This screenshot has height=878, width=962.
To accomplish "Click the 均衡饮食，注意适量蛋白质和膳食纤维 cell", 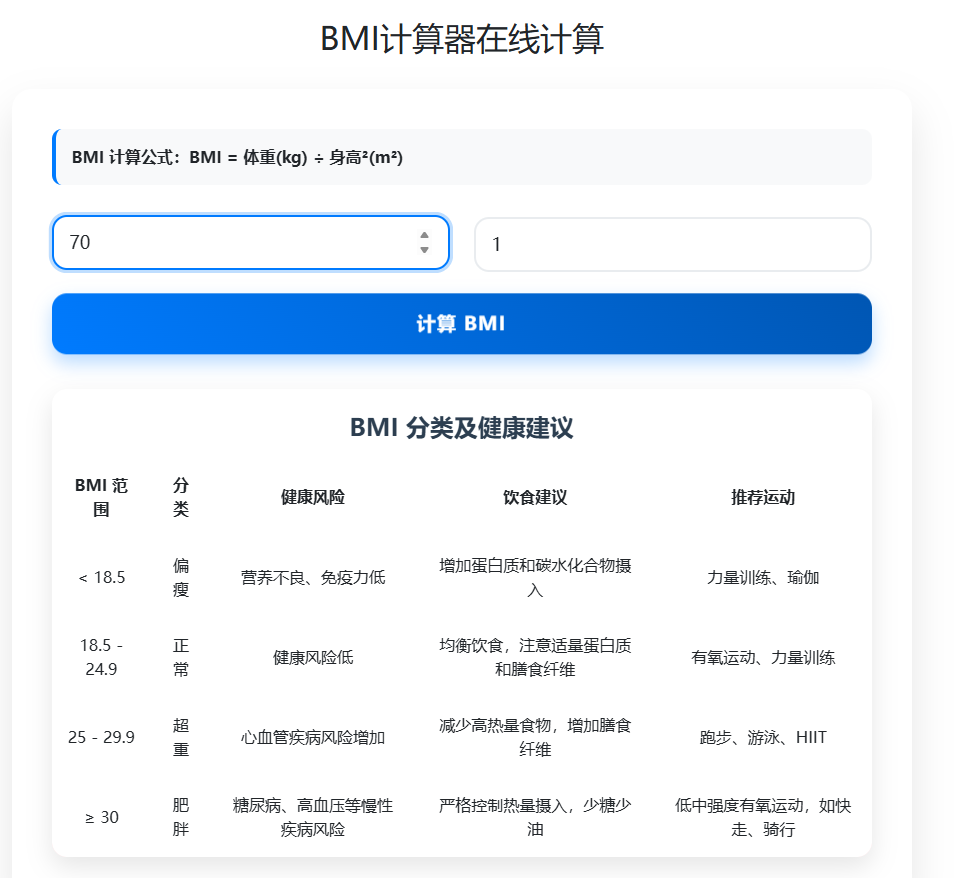I will pos(535,657).
